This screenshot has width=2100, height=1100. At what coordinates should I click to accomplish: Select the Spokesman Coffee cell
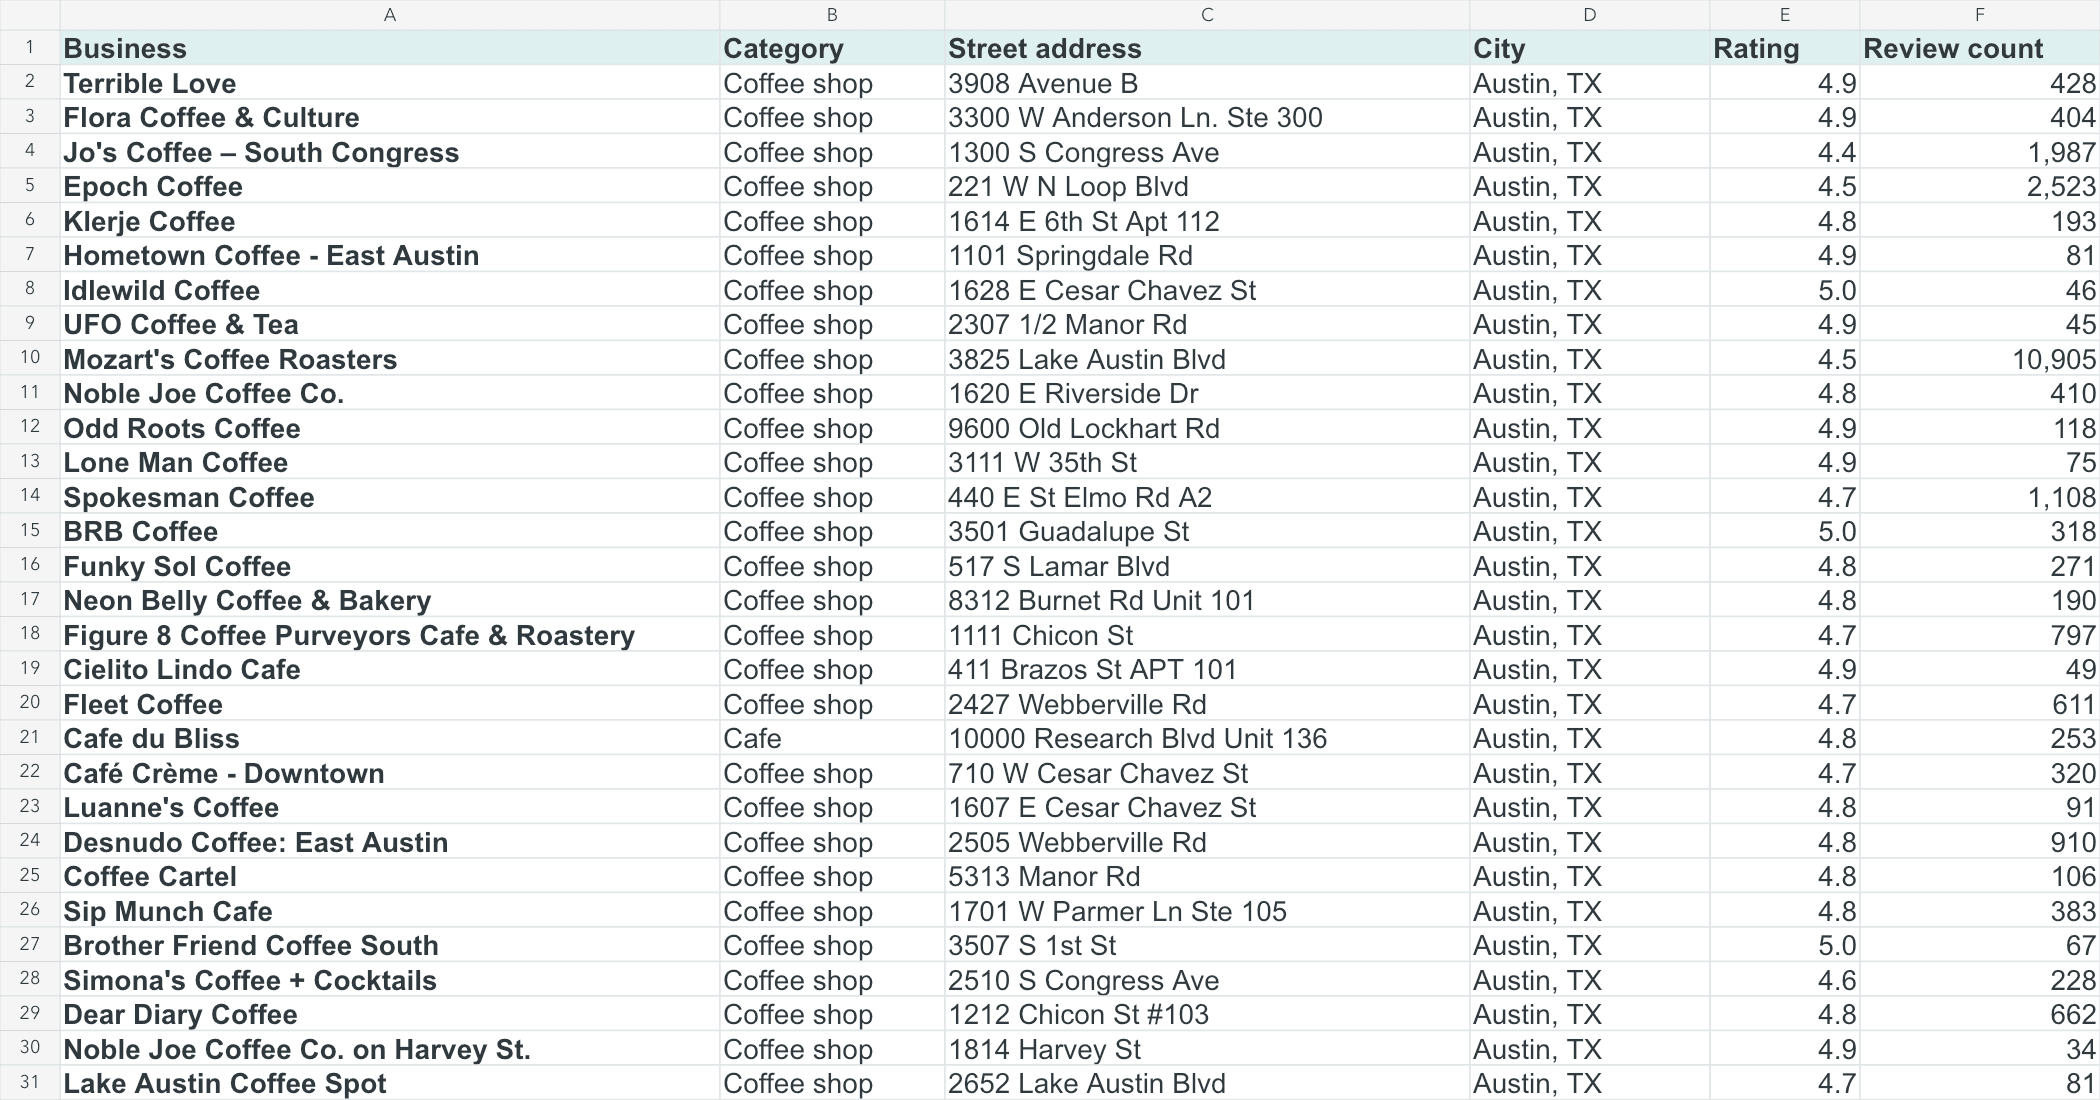390,497
